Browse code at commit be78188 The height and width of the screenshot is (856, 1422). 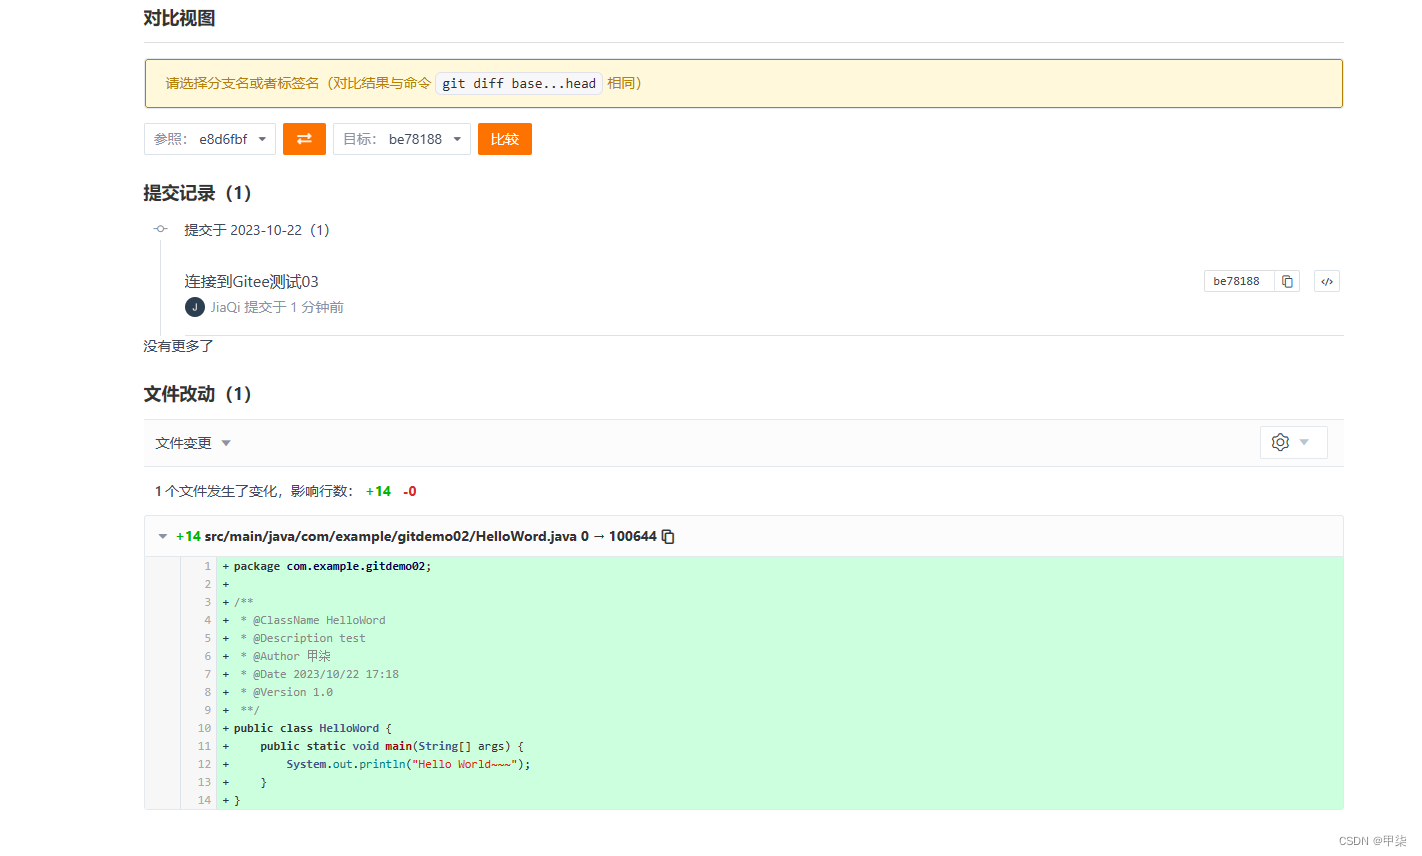click(x=1327, y=281)
